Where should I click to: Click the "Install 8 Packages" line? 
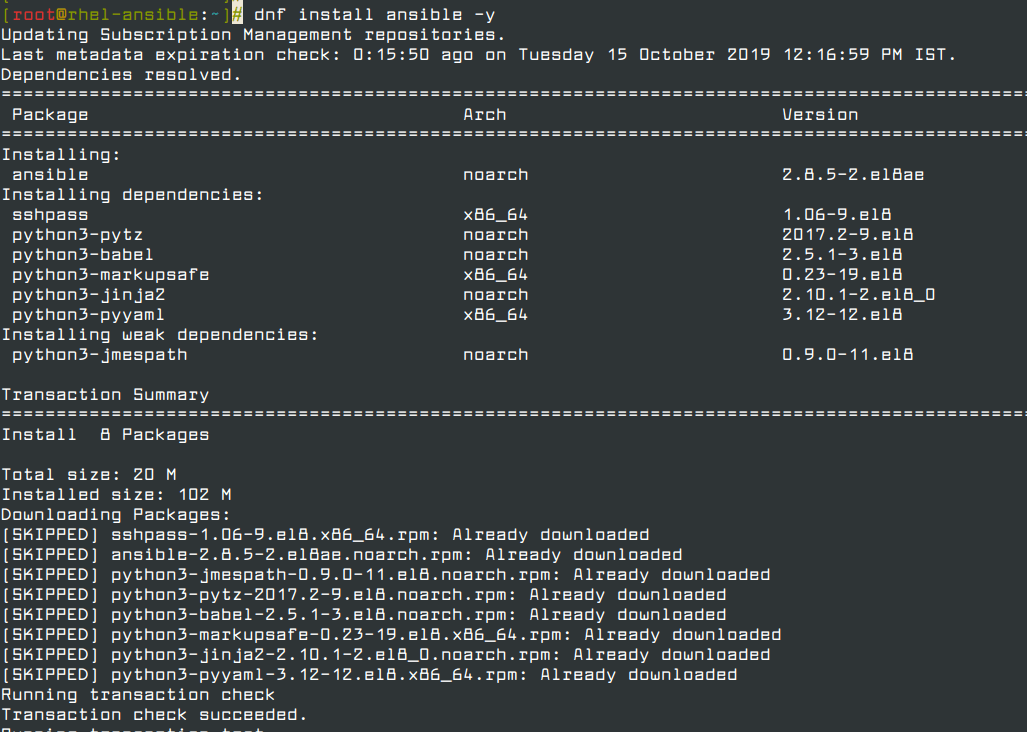click(105, 434)
